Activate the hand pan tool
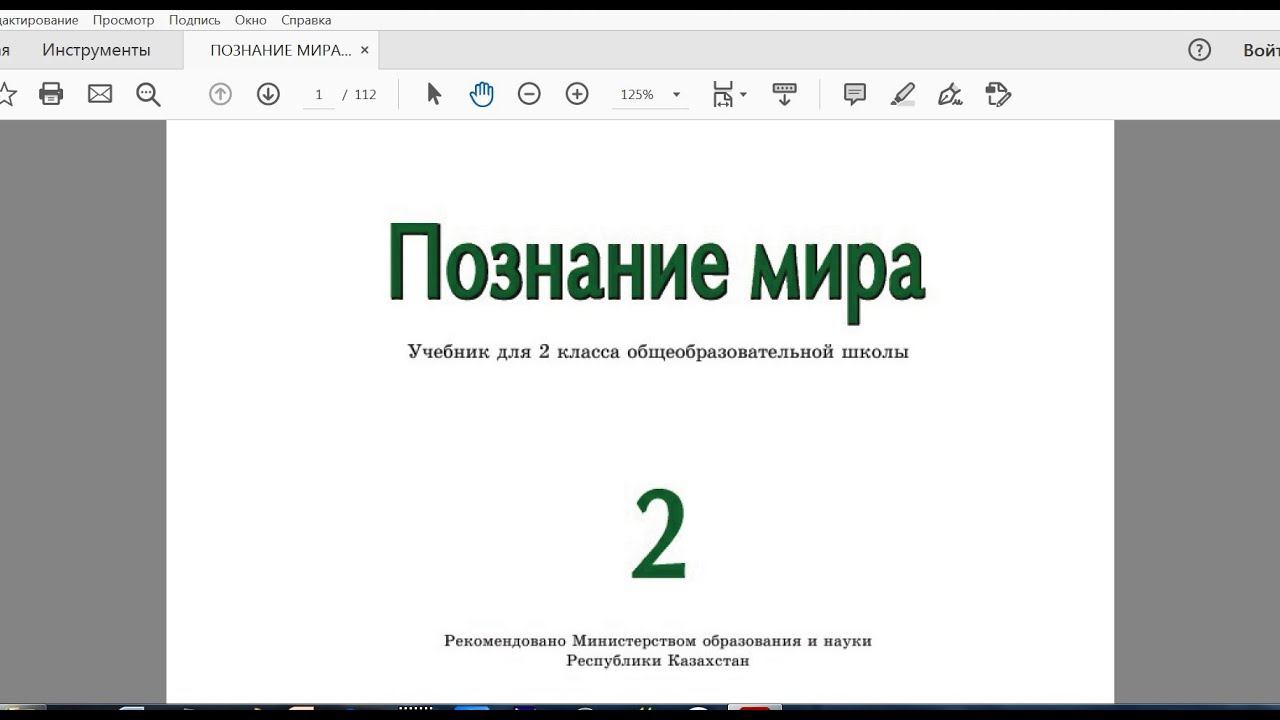 click(482, 94)
